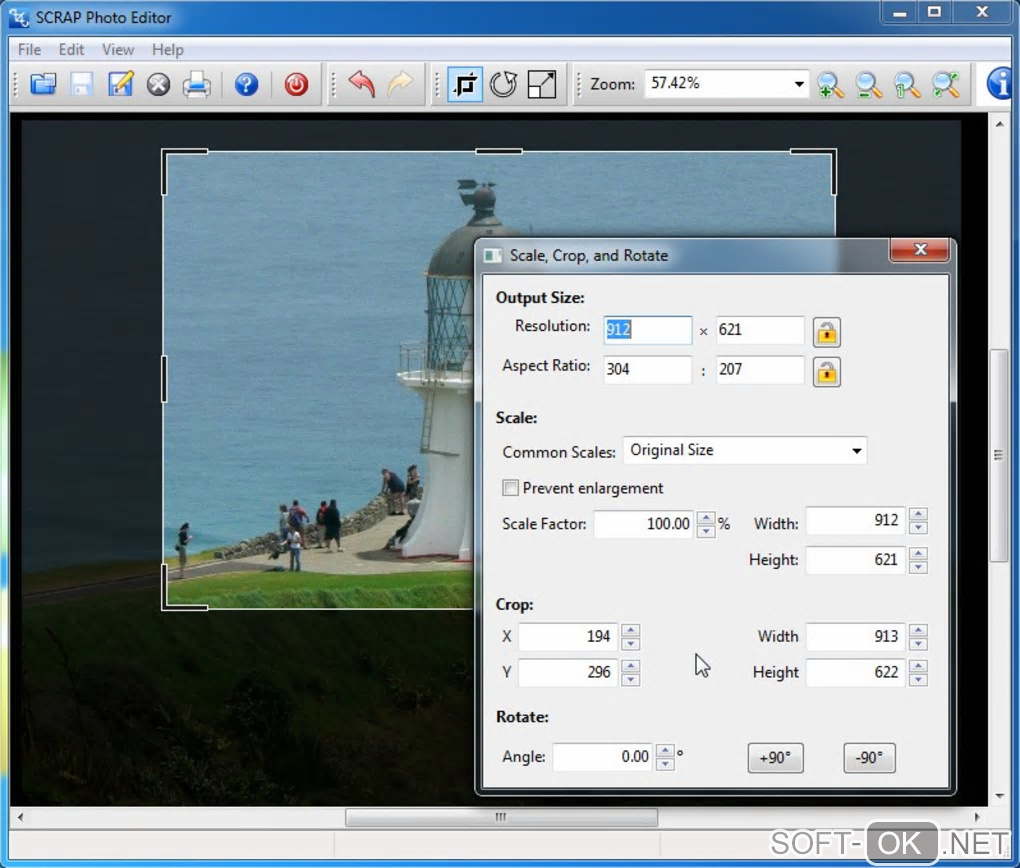
Task: Click the Open file folder icon
Action: click(x=43, y=84)
